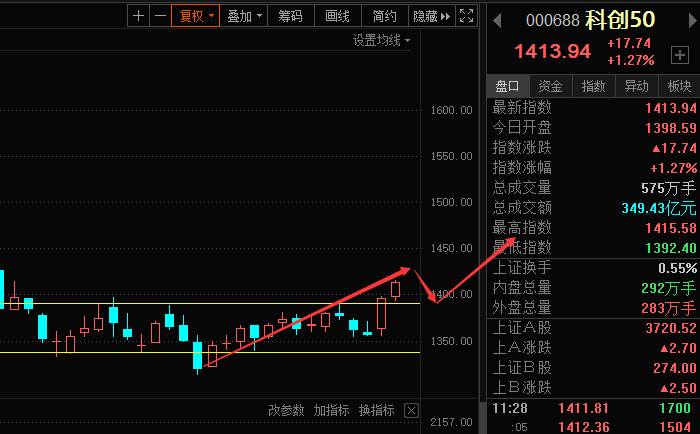Switch to 简约 view
Viewport: 700px width, 434px height.
[384, 16]
